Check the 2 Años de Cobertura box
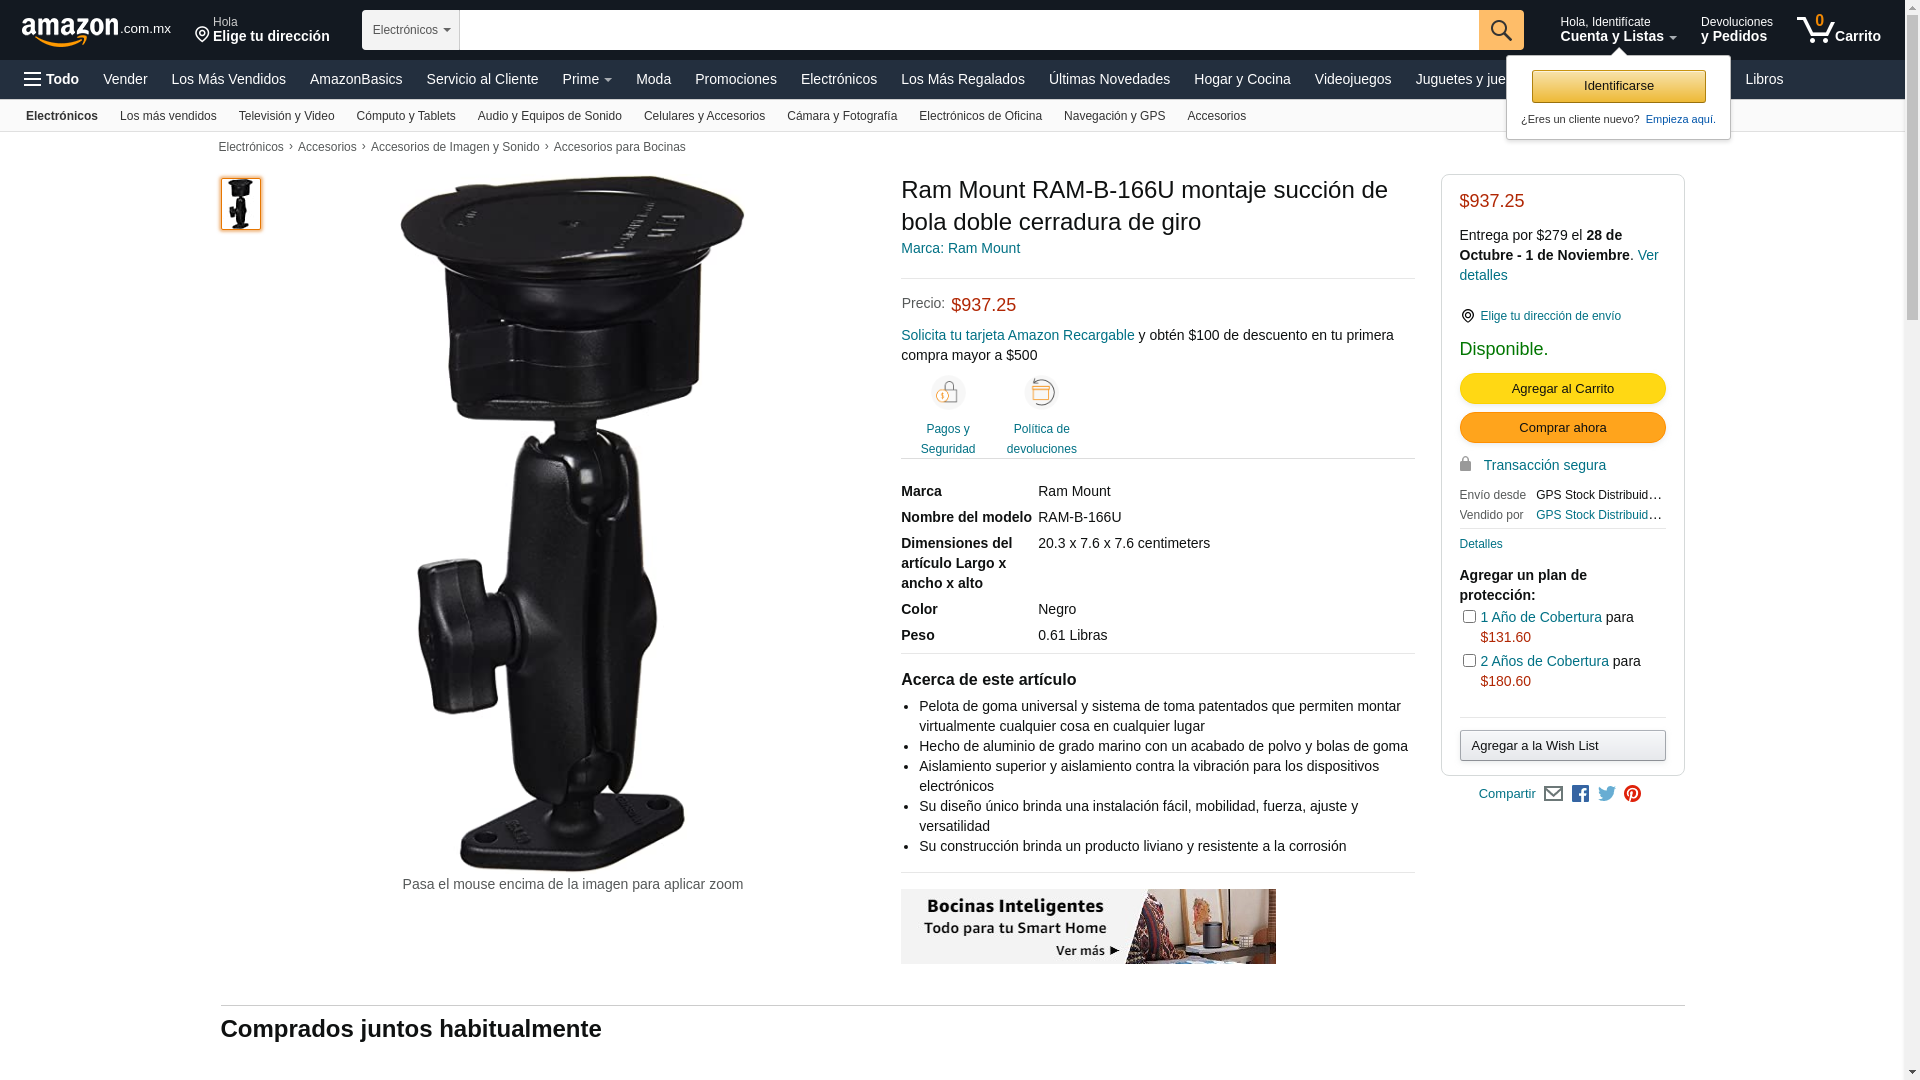The image size is (1920, 1080). click(x=1469, y=661)
